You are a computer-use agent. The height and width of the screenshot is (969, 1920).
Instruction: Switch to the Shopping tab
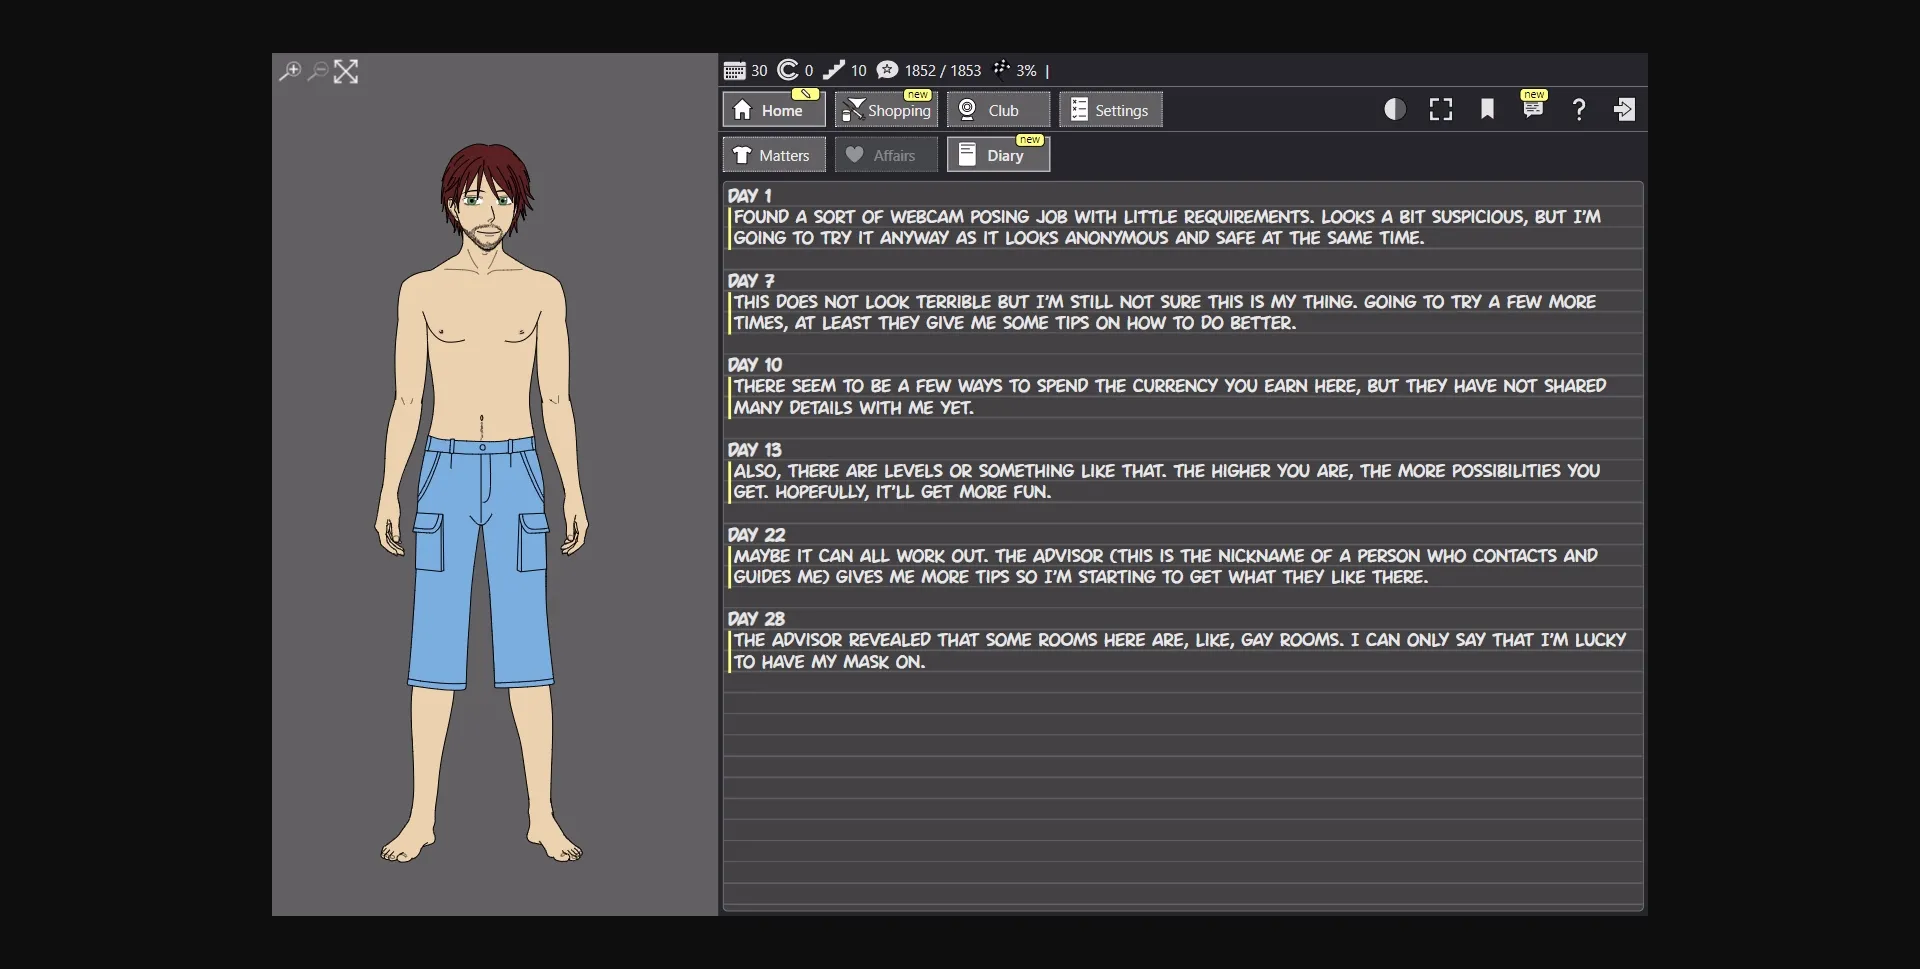pyautogui.click(x=886, y=110)
